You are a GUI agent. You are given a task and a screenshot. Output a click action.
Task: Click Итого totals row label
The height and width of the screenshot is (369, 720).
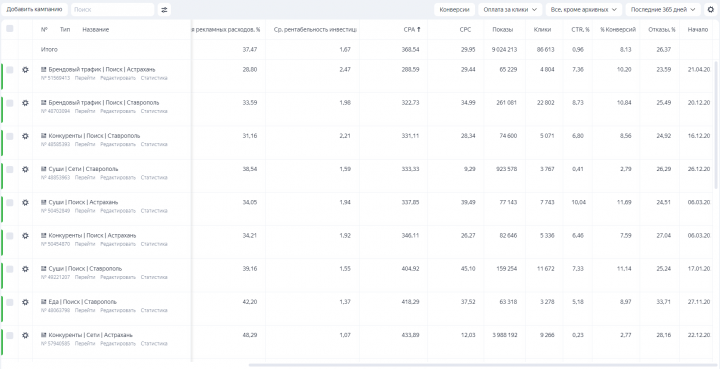tap(49, 49)
